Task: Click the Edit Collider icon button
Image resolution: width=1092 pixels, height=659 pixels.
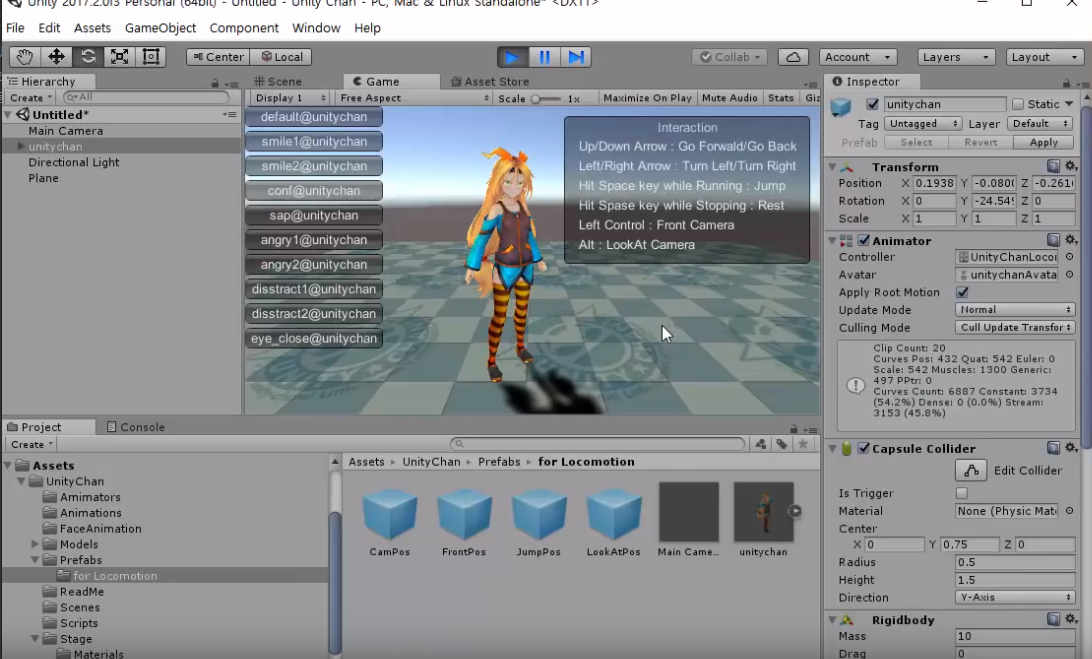Action: tap(971, 470)
